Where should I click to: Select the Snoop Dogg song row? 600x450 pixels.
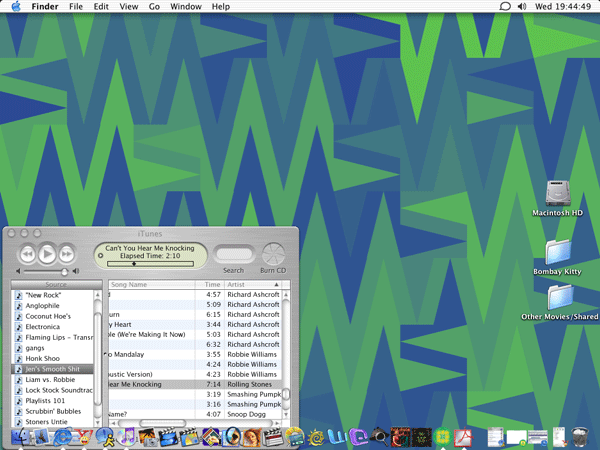click(x=195, y=414)
